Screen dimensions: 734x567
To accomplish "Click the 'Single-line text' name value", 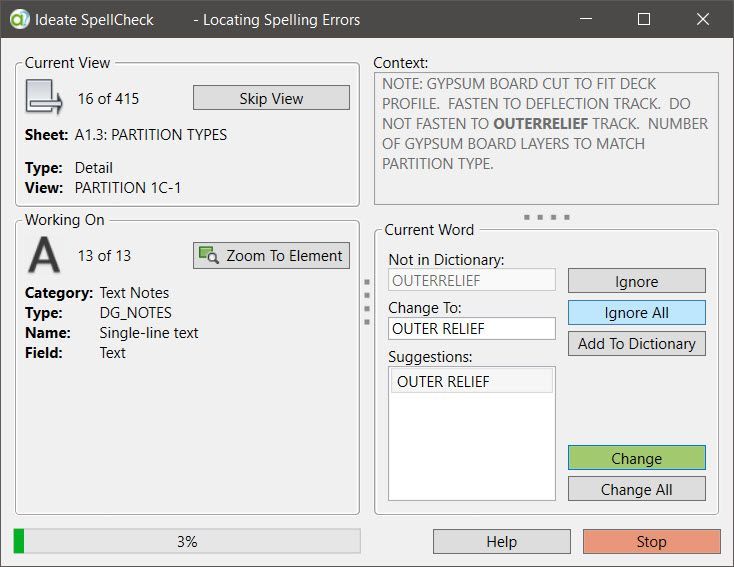I will click(149, 333).
